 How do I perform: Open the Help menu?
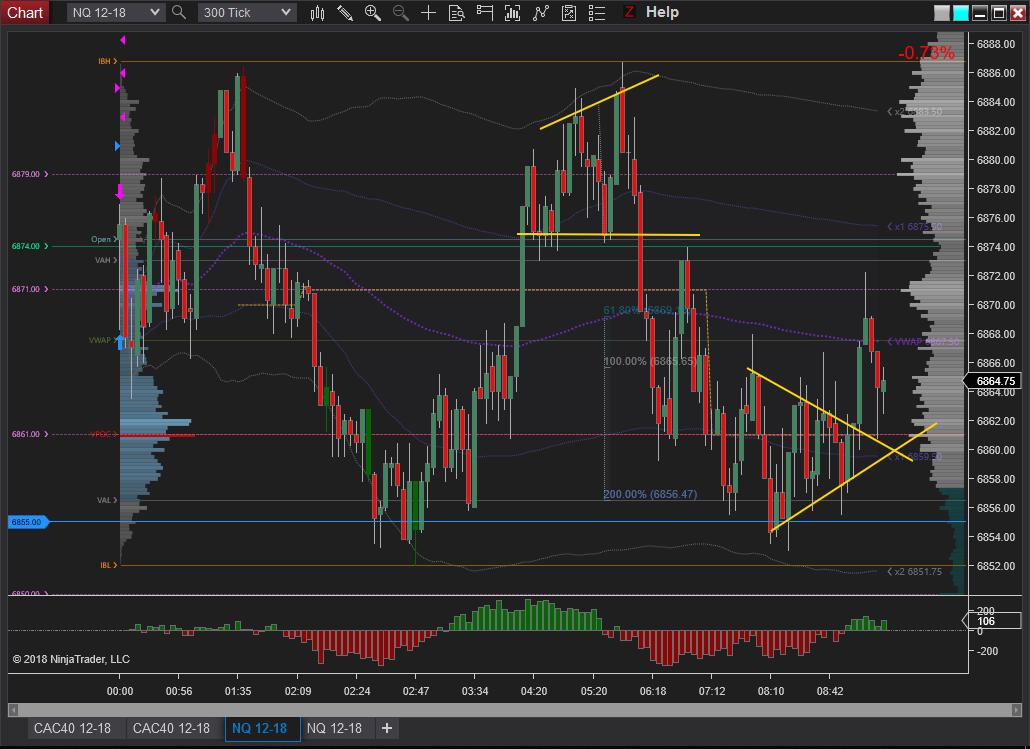click(662, 12)
